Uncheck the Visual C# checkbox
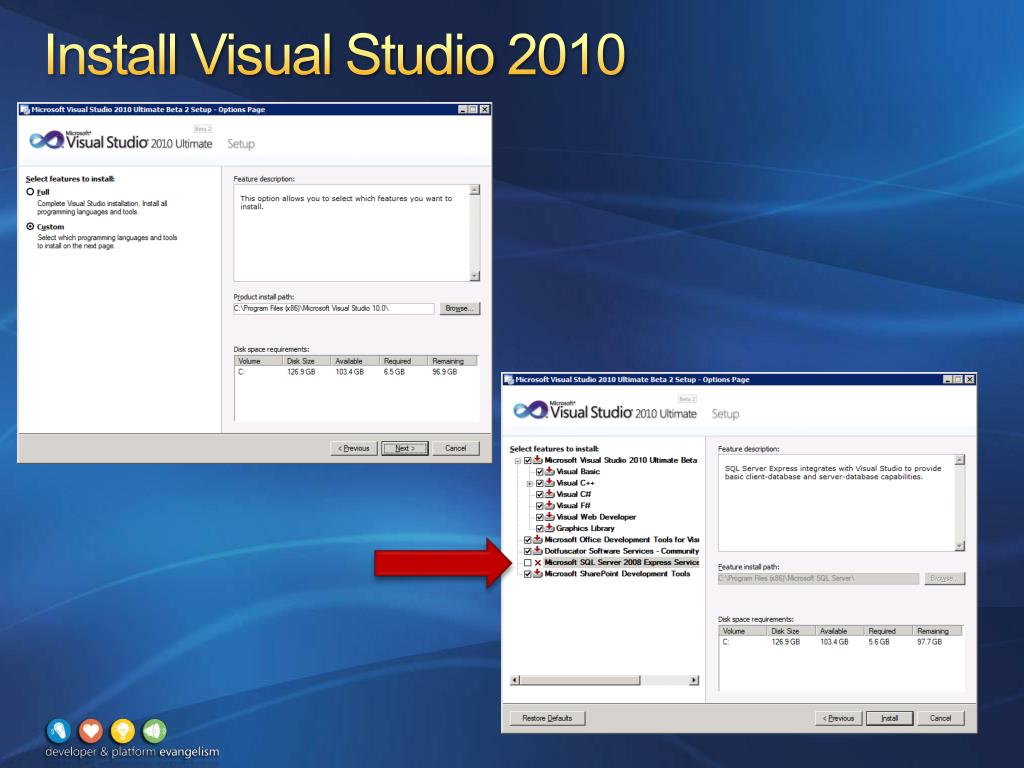This screenshot has height=768, width=1024. (x=539, y=494)
